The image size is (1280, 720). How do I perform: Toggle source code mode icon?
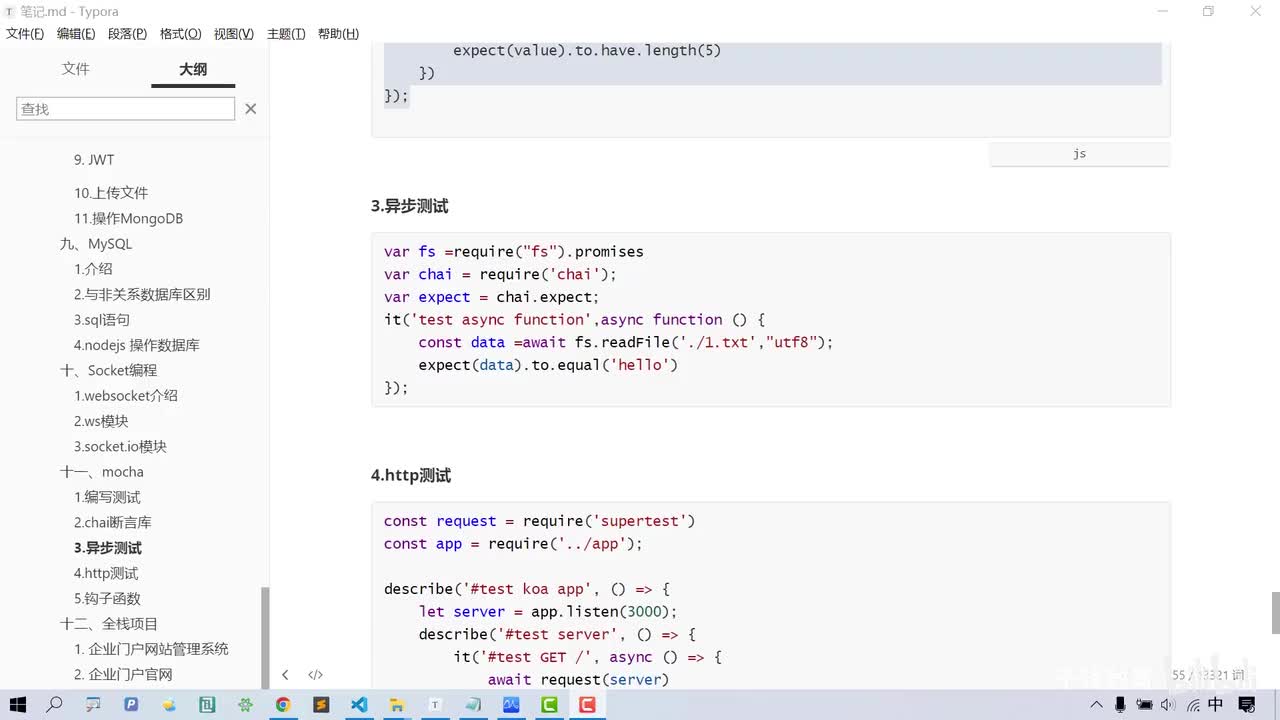315,675
